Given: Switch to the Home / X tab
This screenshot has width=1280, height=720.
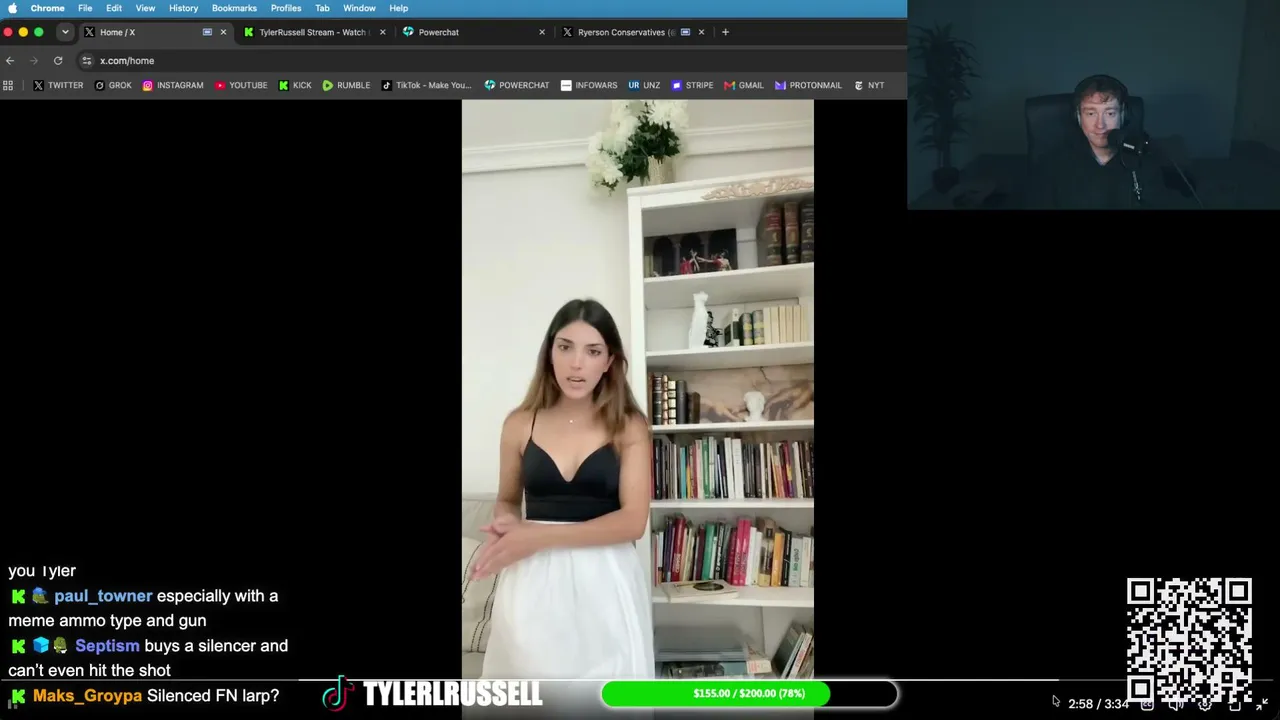Looking at the screenshot, I should click(155, 32).
